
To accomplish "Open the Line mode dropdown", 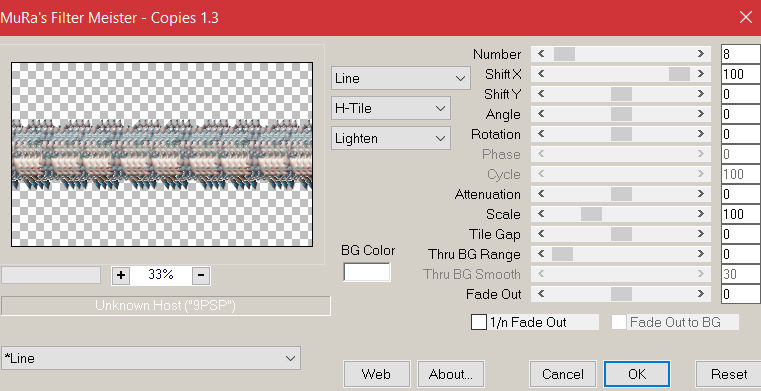I will pyautogui.click(x=400, y=78).
